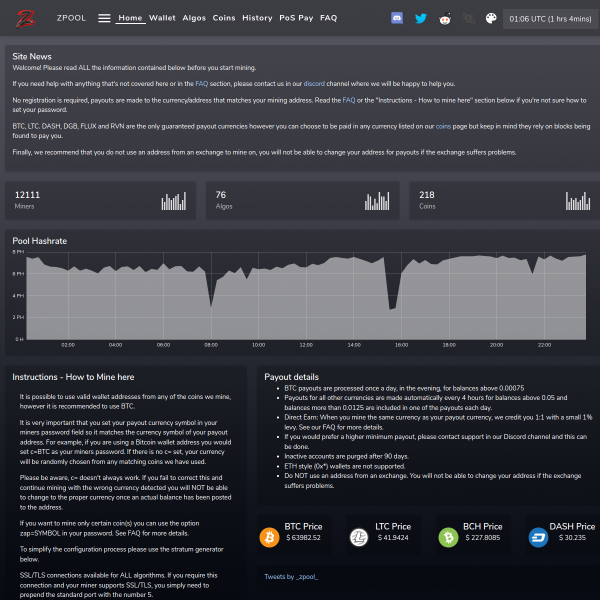Open the hamburger menu icon

click(x=104, y=18)
